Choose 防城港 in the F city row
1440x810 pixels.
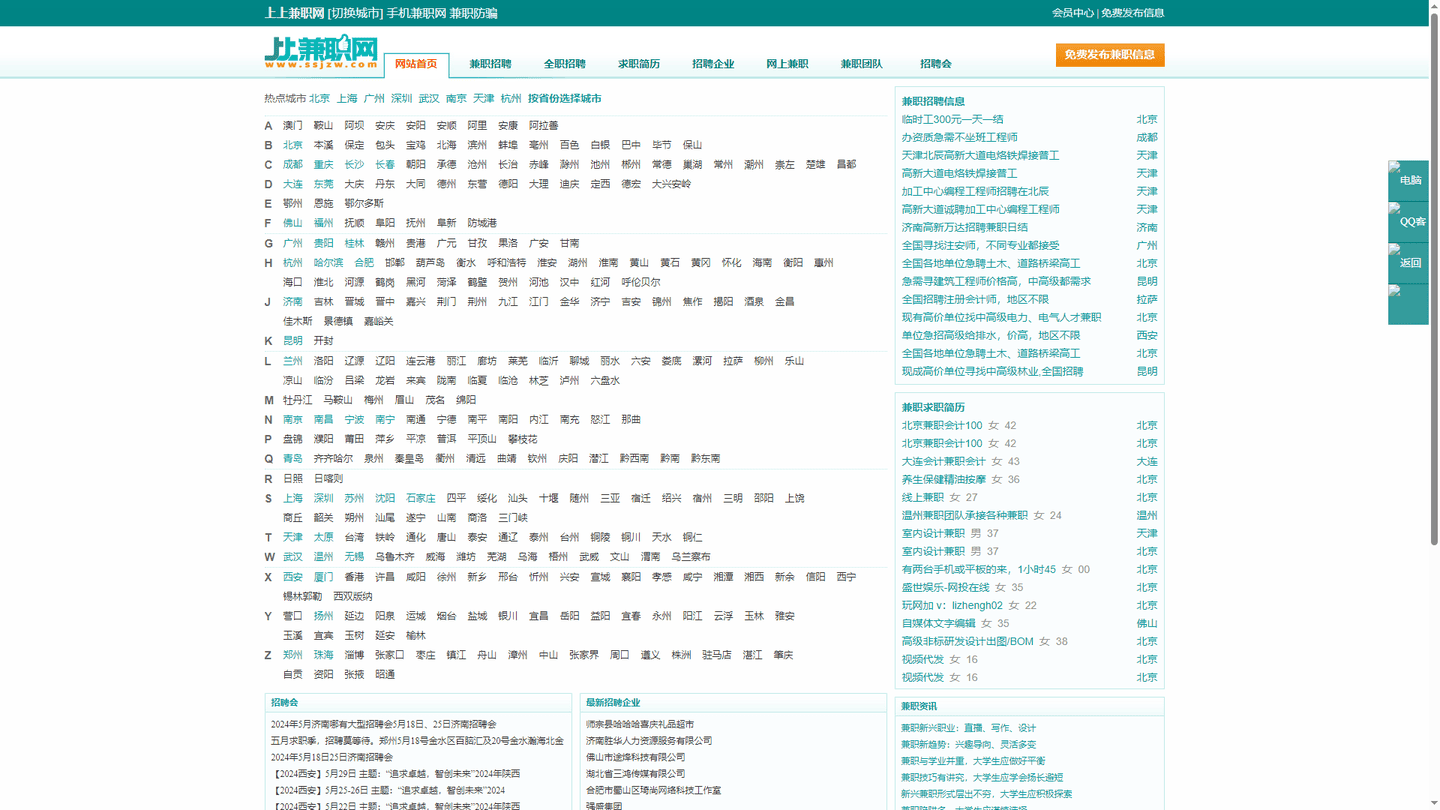[482, 223]
